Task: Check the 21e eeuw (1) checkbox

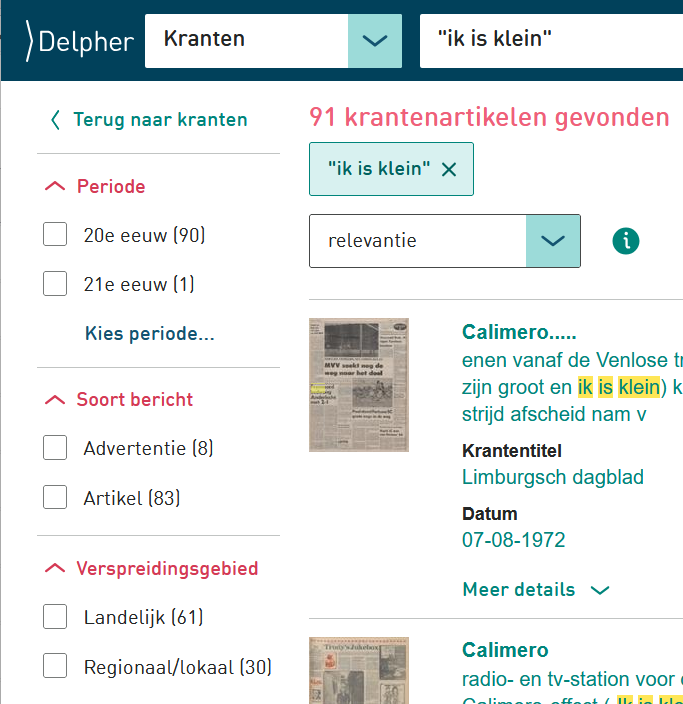Action: (x=55, y=283)
